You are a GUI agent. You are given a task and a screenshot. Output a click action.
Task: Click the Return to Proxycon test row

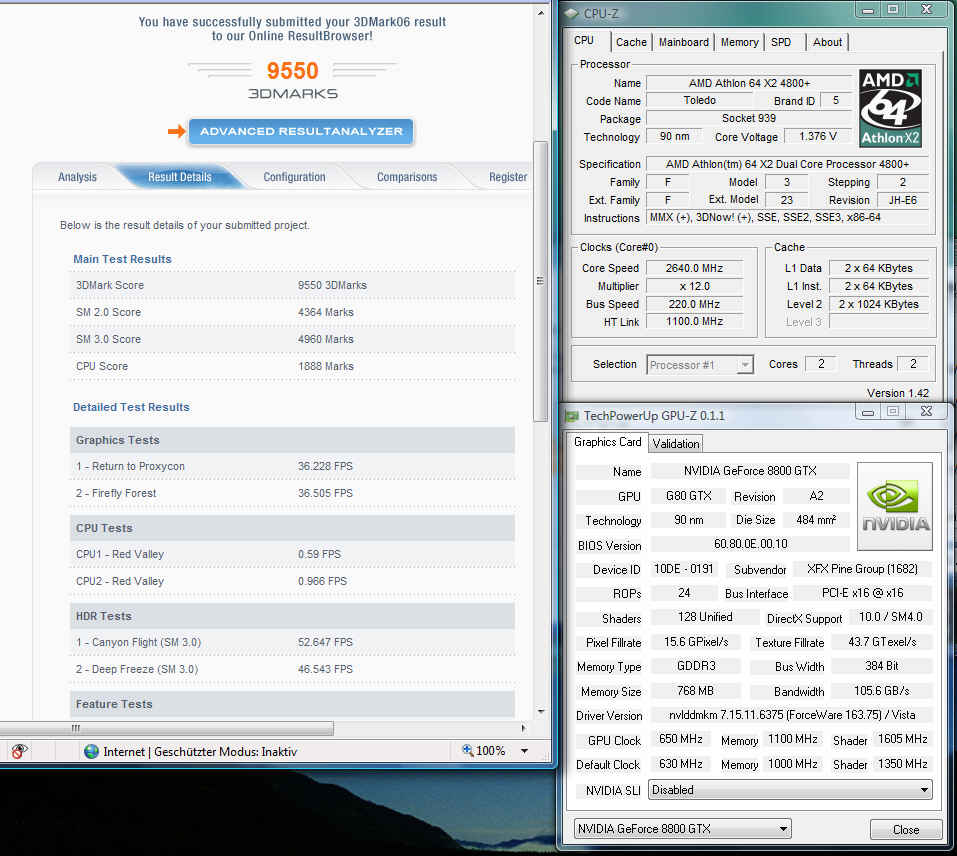[292, 466]
